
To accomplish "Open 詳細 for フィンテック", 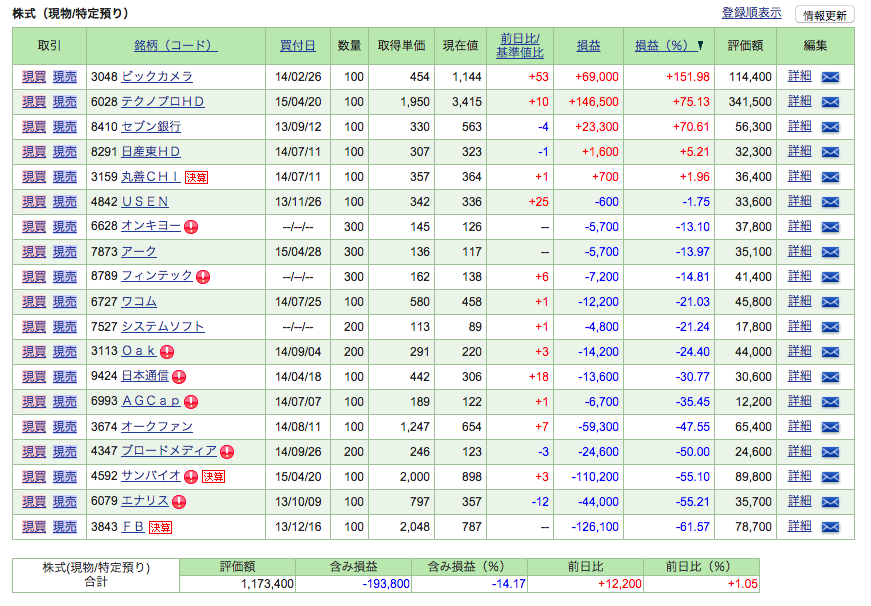I will coord(800,277).
